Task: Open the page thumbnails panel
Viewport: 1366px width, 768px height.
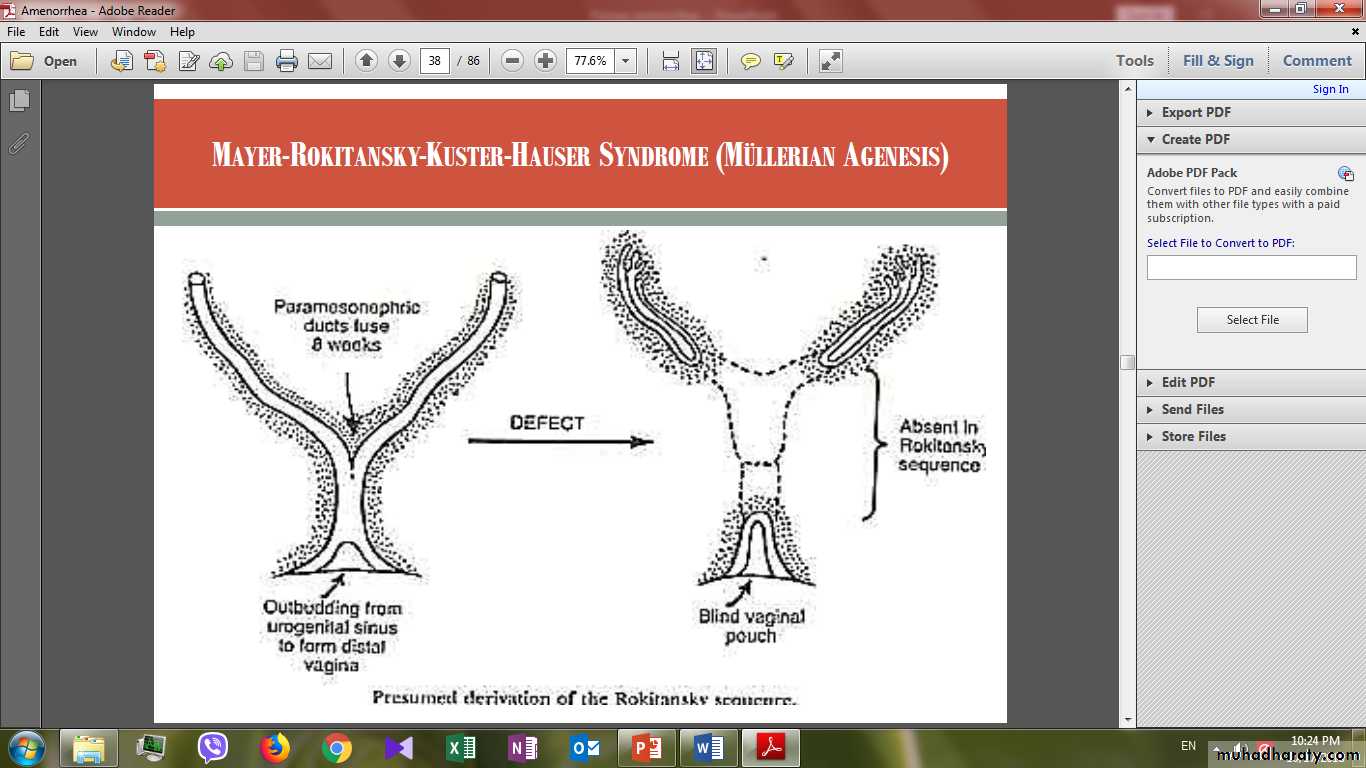Action: (19, 101)
